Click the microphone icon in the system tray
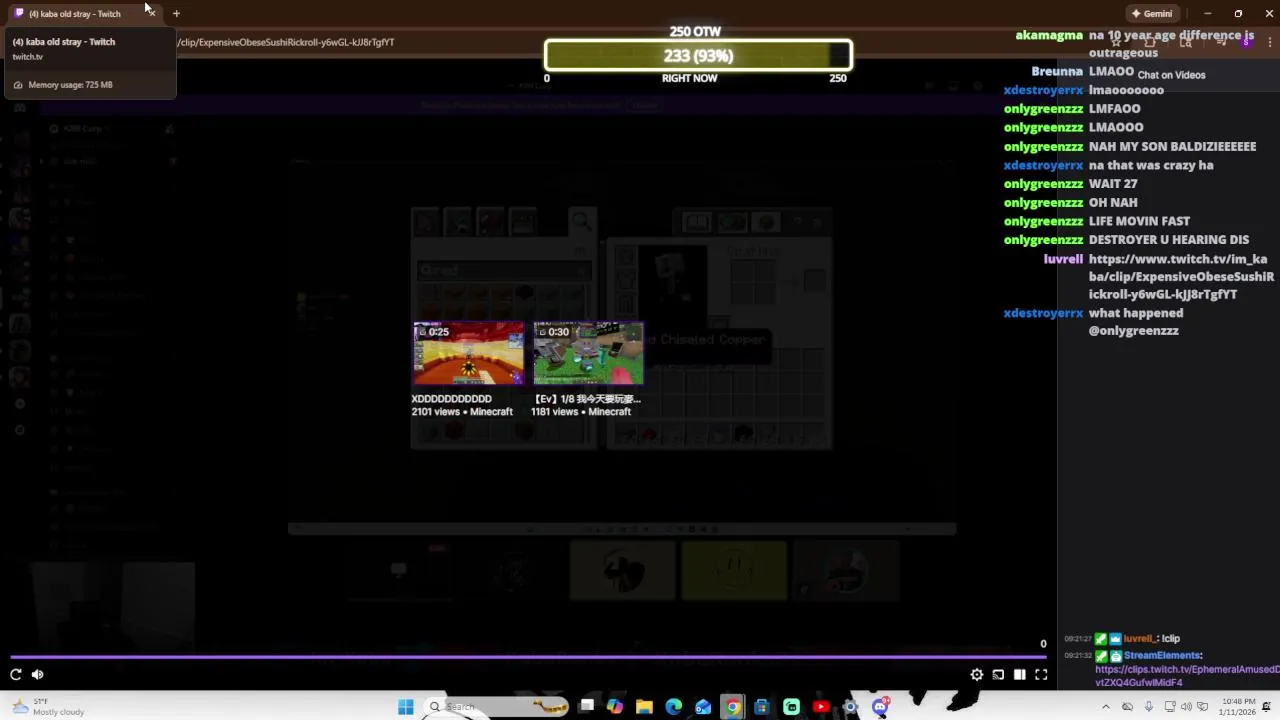Screen dimensions: 1280x720 point(1149,707)
